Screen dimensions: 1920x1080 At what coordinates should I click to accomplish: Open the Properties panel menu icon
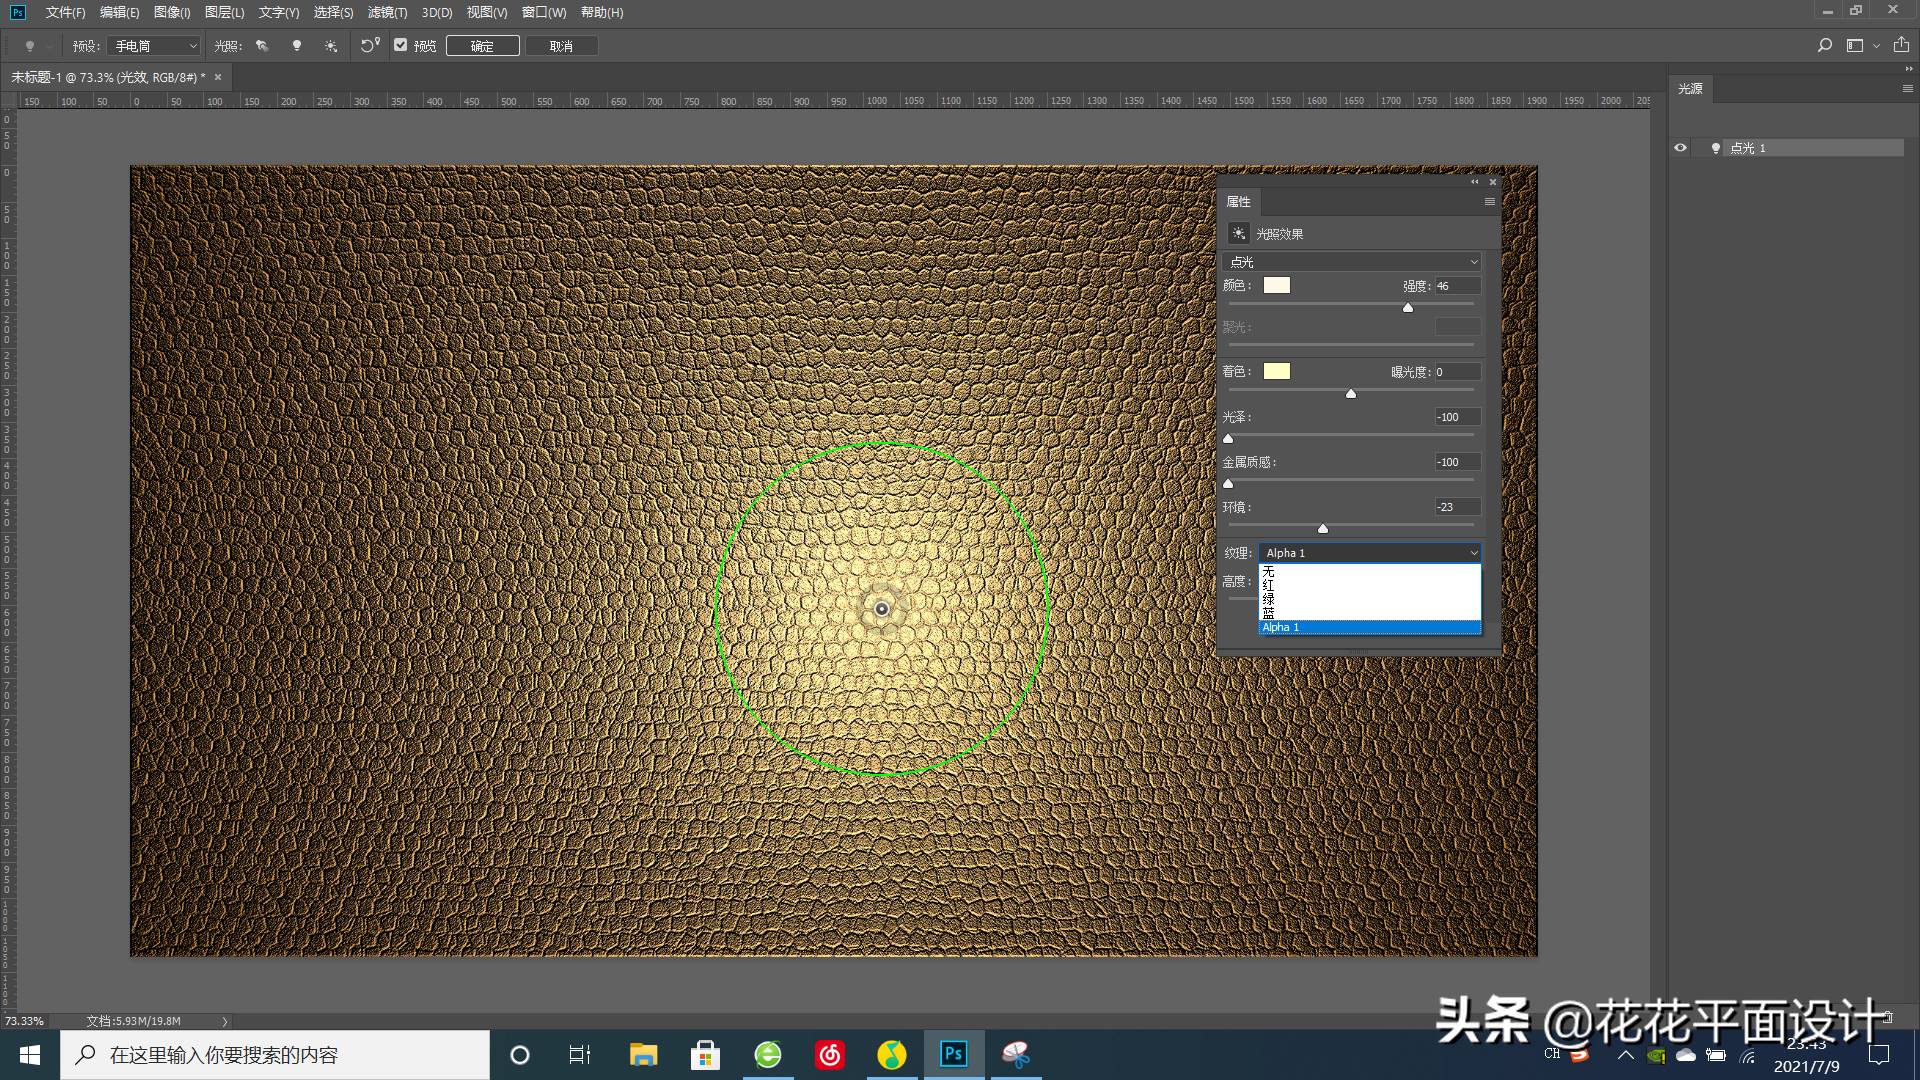click(x=1489, y=202)
